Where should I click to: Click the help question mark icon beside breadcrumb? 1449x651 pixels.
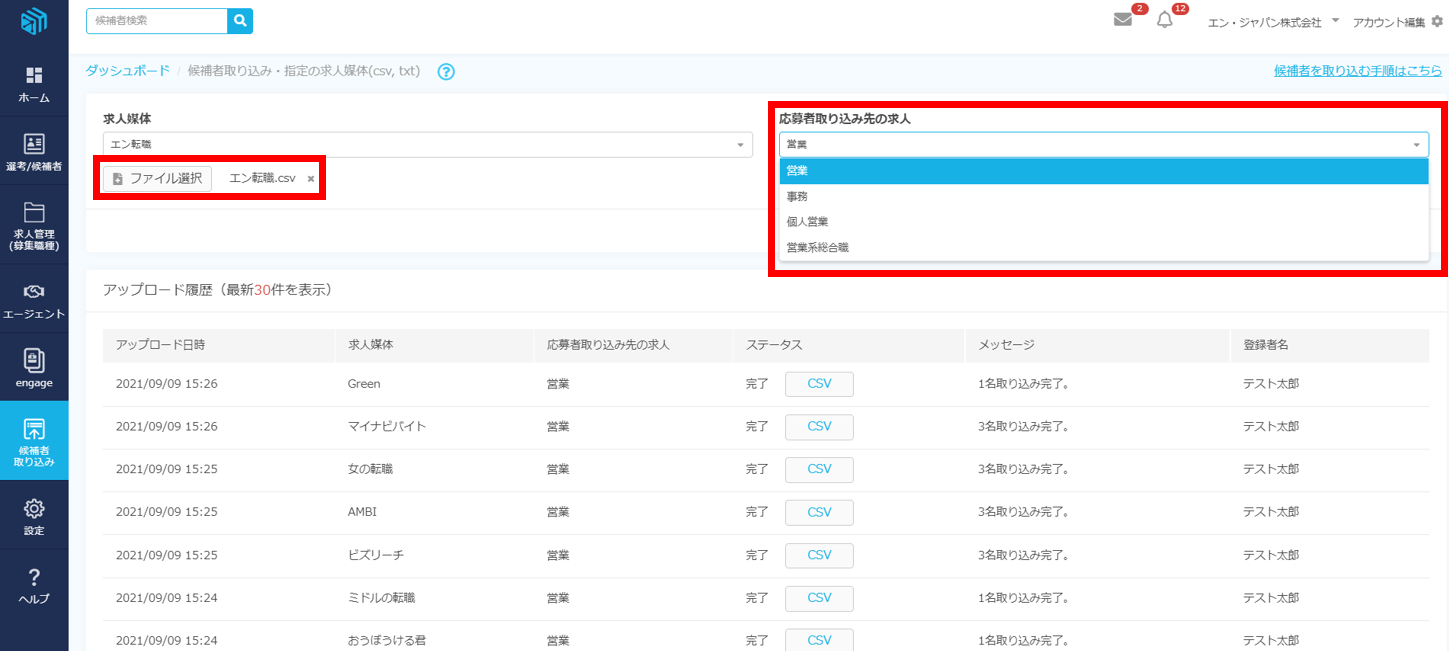point(446,72)
